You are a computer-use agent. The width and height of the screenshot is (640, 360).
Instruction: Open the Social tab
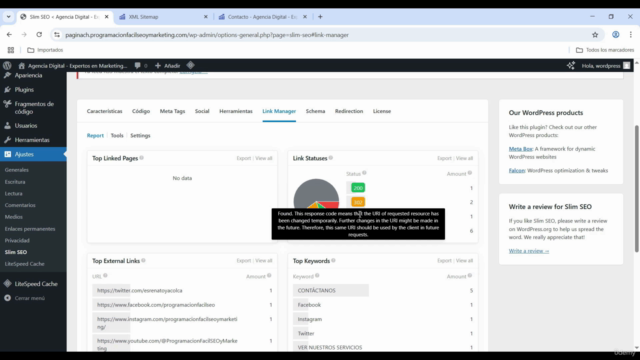202,111
